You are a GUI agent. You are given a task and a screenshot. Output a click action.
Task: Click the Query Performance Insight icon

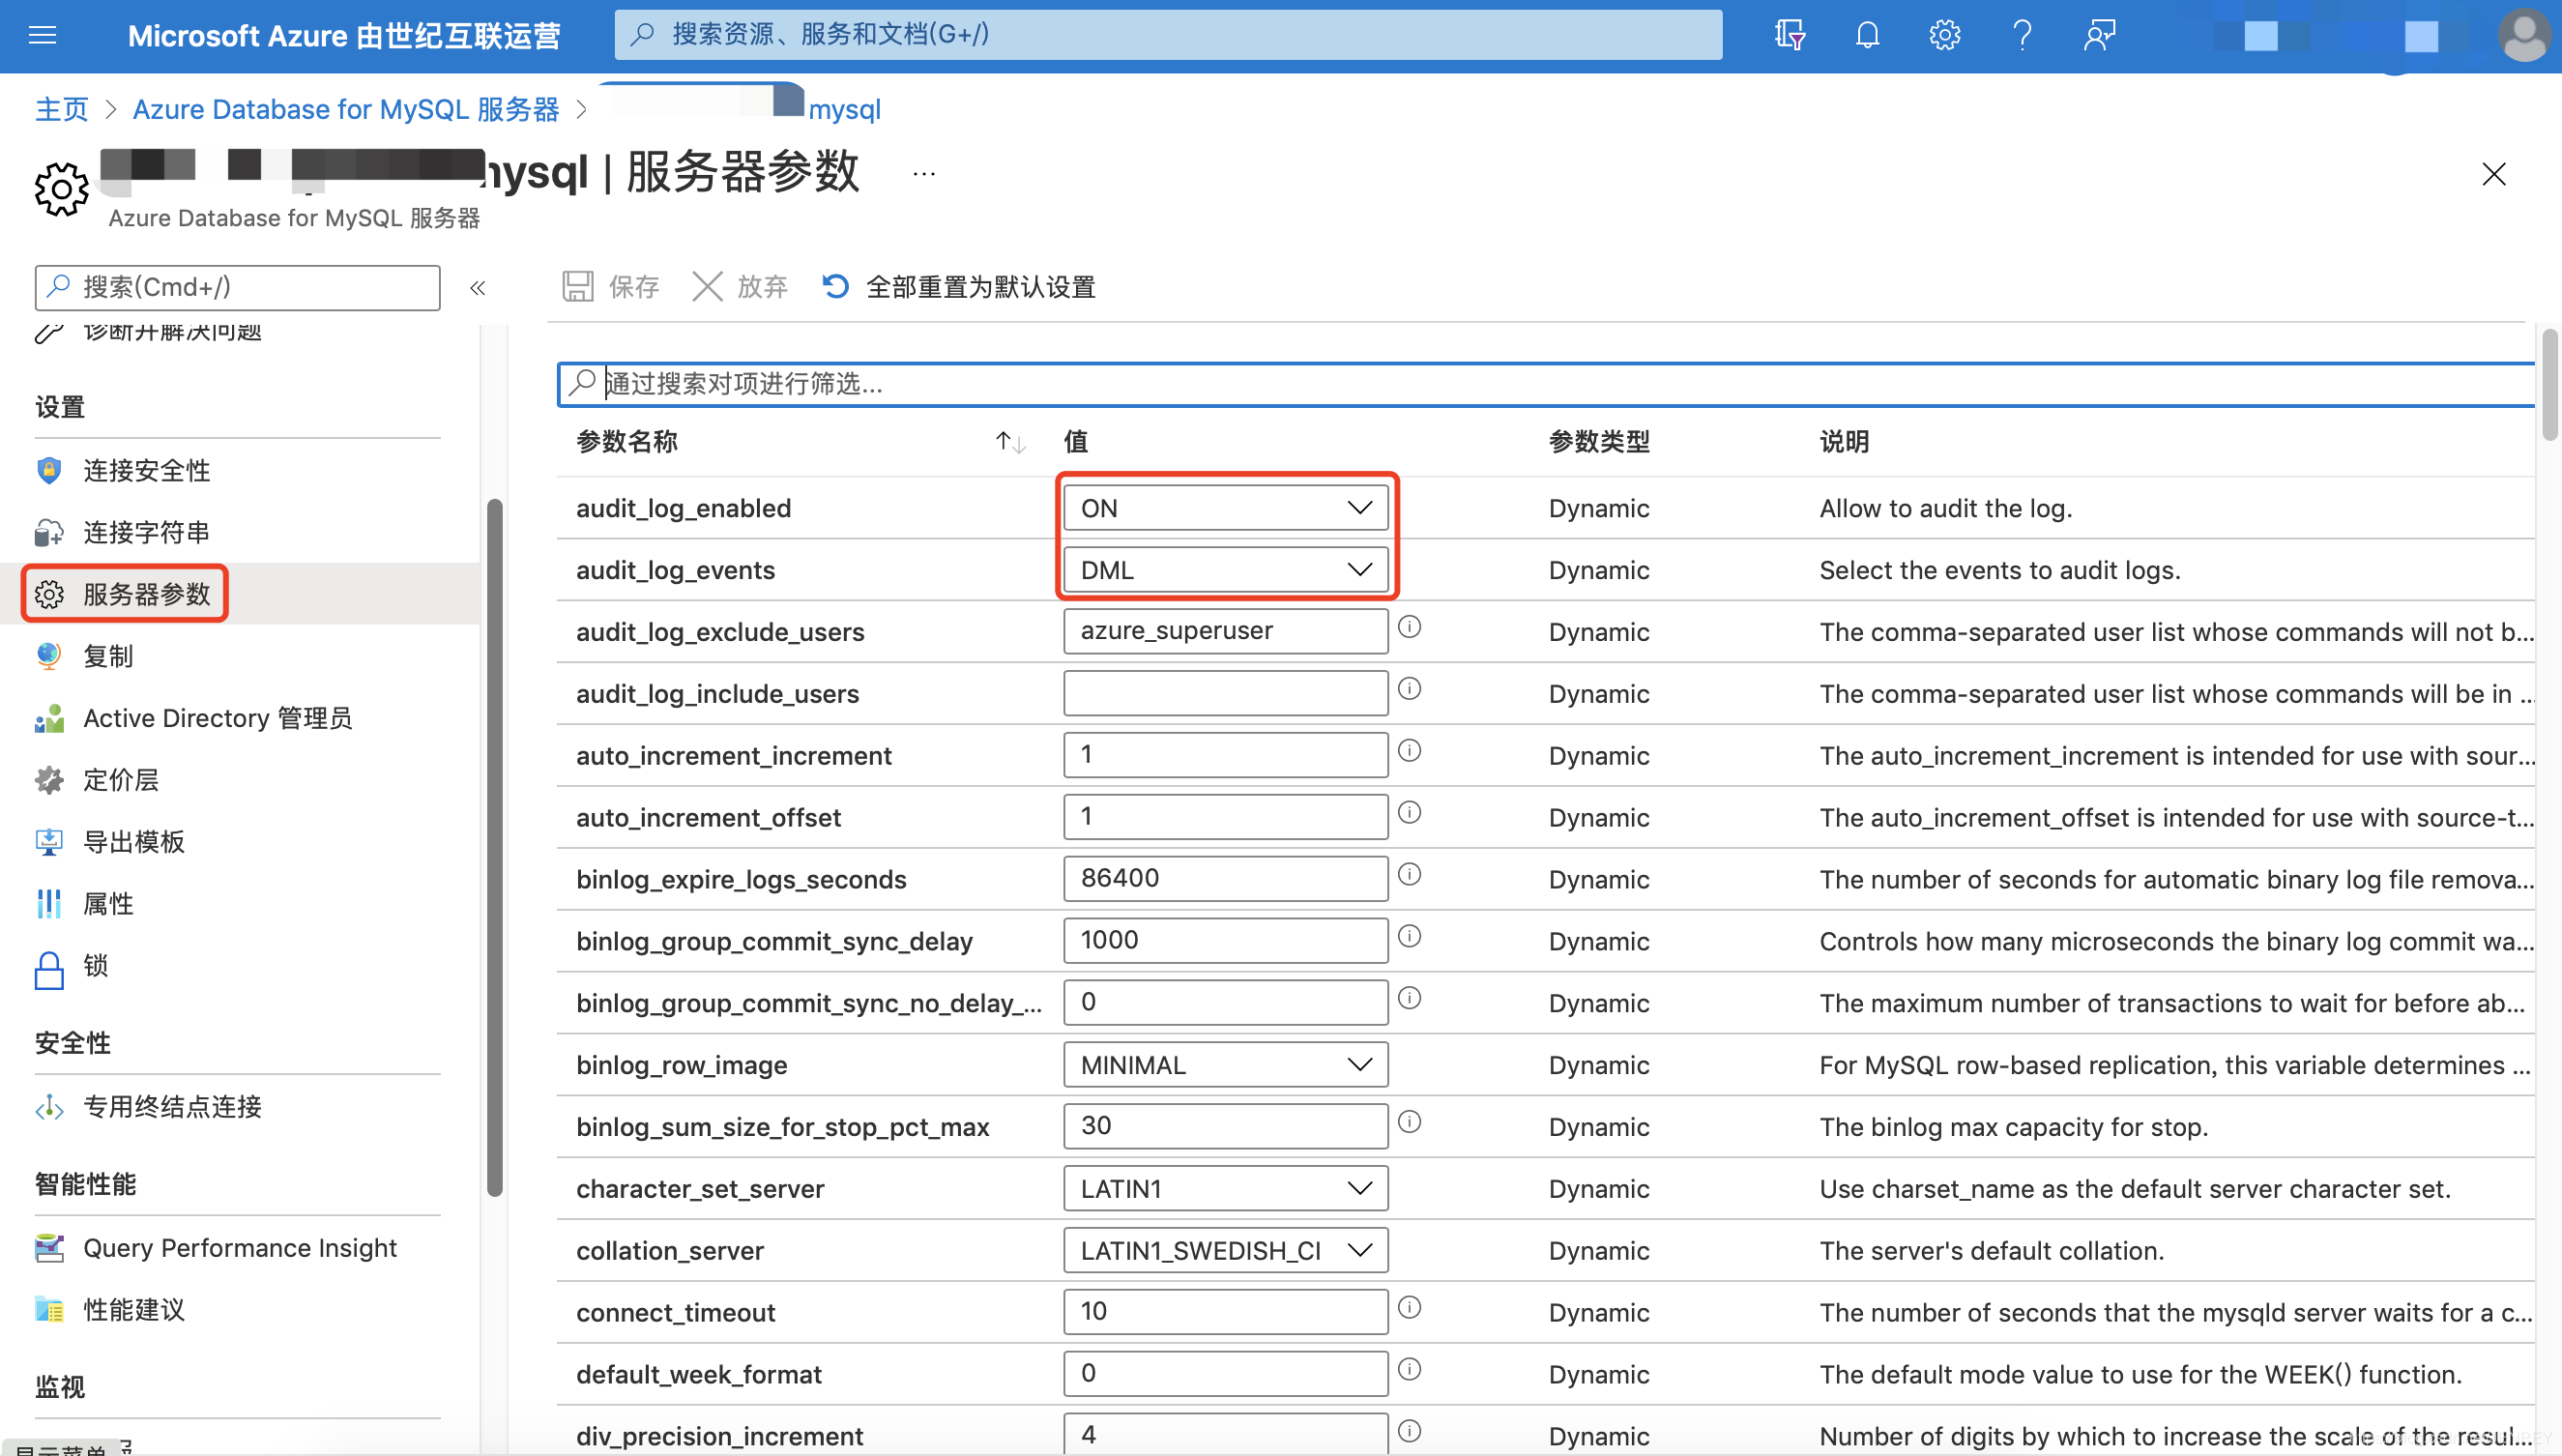pos(48,1248)
